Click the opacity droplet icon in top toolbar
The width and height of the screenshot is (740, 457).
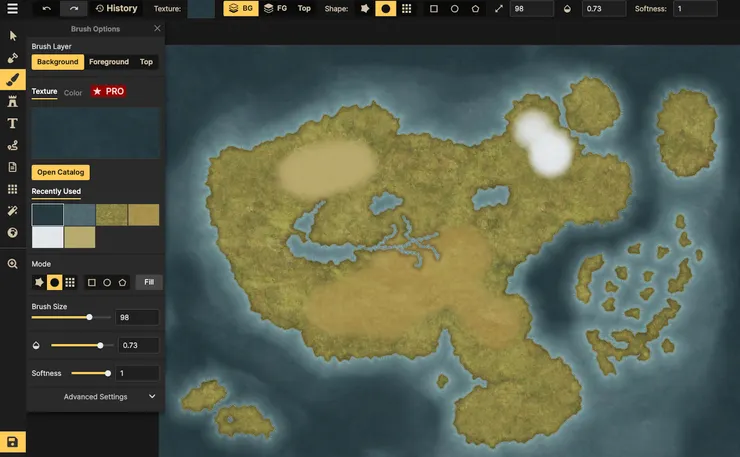[x=567, y=8]
